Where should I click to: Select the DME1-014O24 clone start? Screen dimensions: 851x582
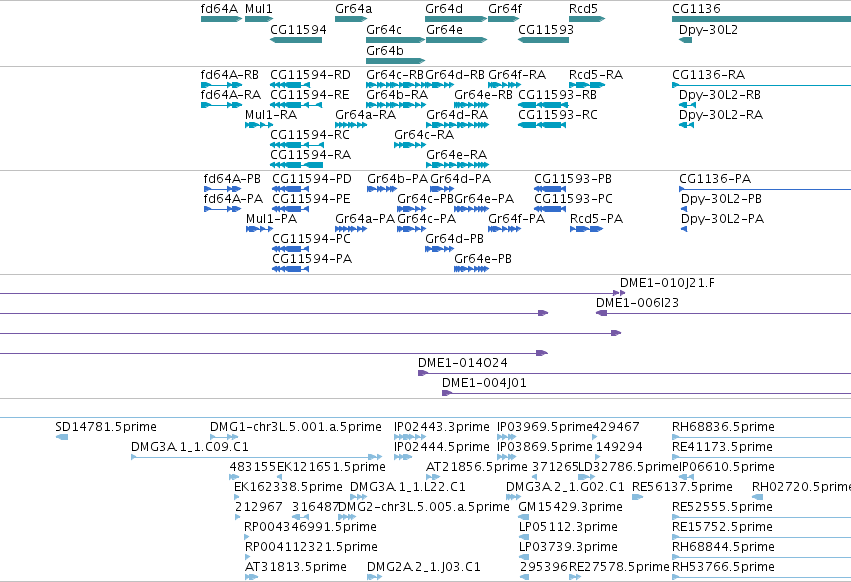pyautogui.click(x=423, y=373)
